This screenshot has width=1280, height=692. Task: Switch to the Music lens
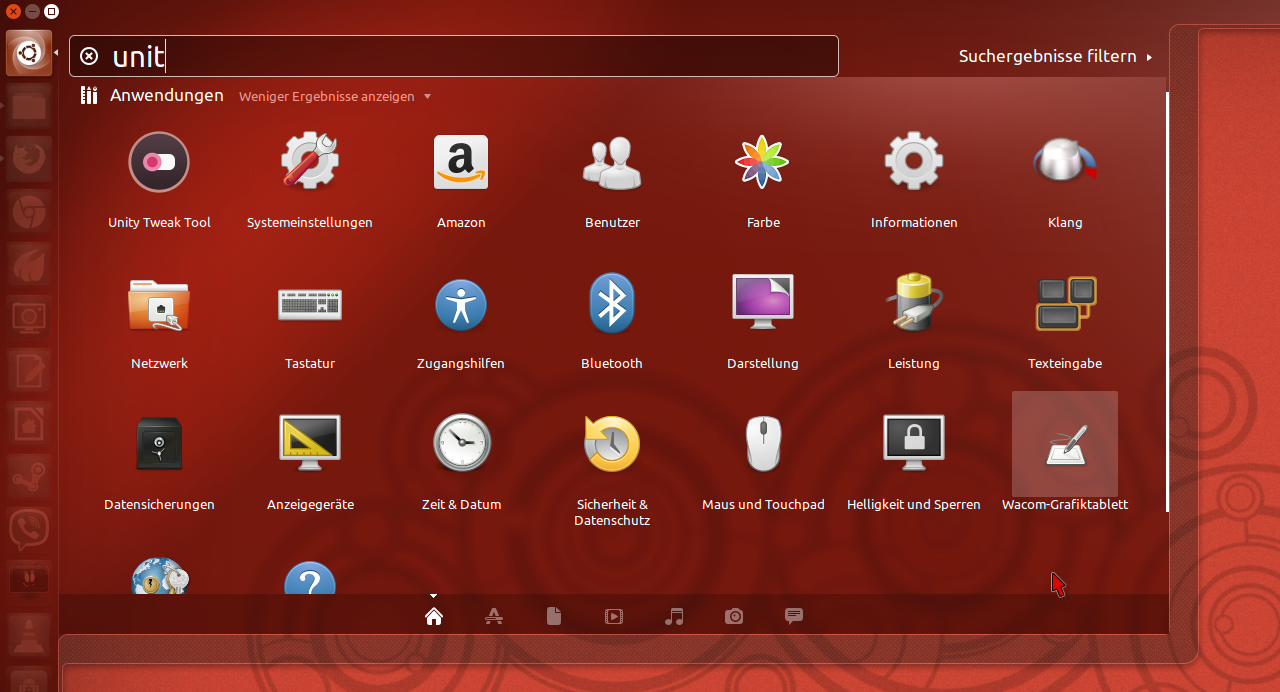tap(674, 616)
